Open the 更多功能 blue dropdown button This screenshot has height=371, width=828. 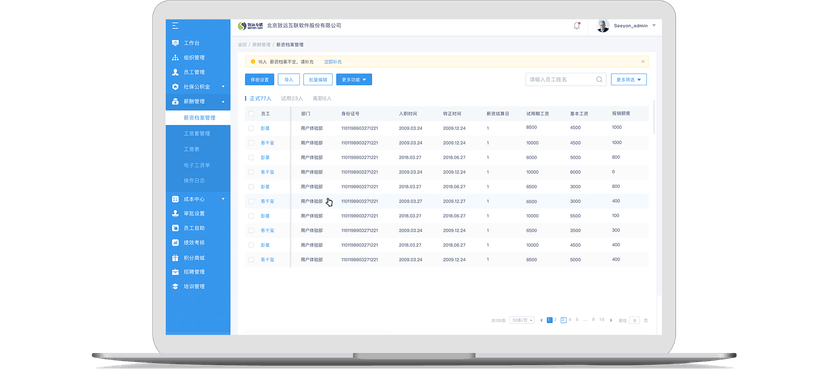tap(354, 80)
